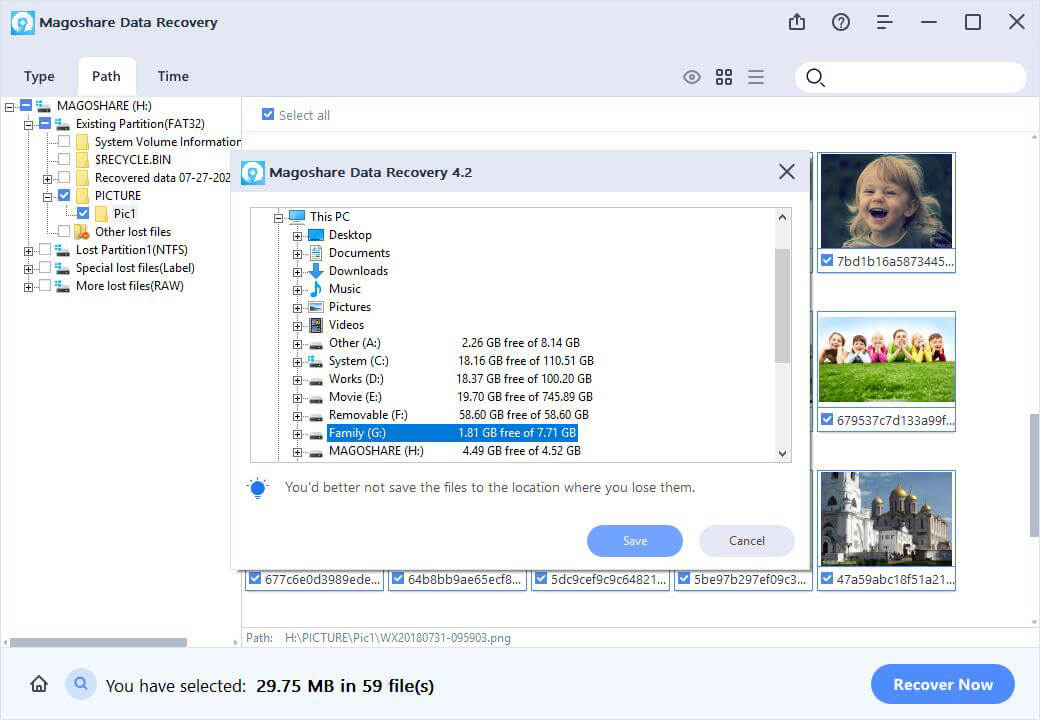Image resolution: width=1040 pixels, height=720 pixels.
Task: Click the Recover Now button
Action: (942, 684)
